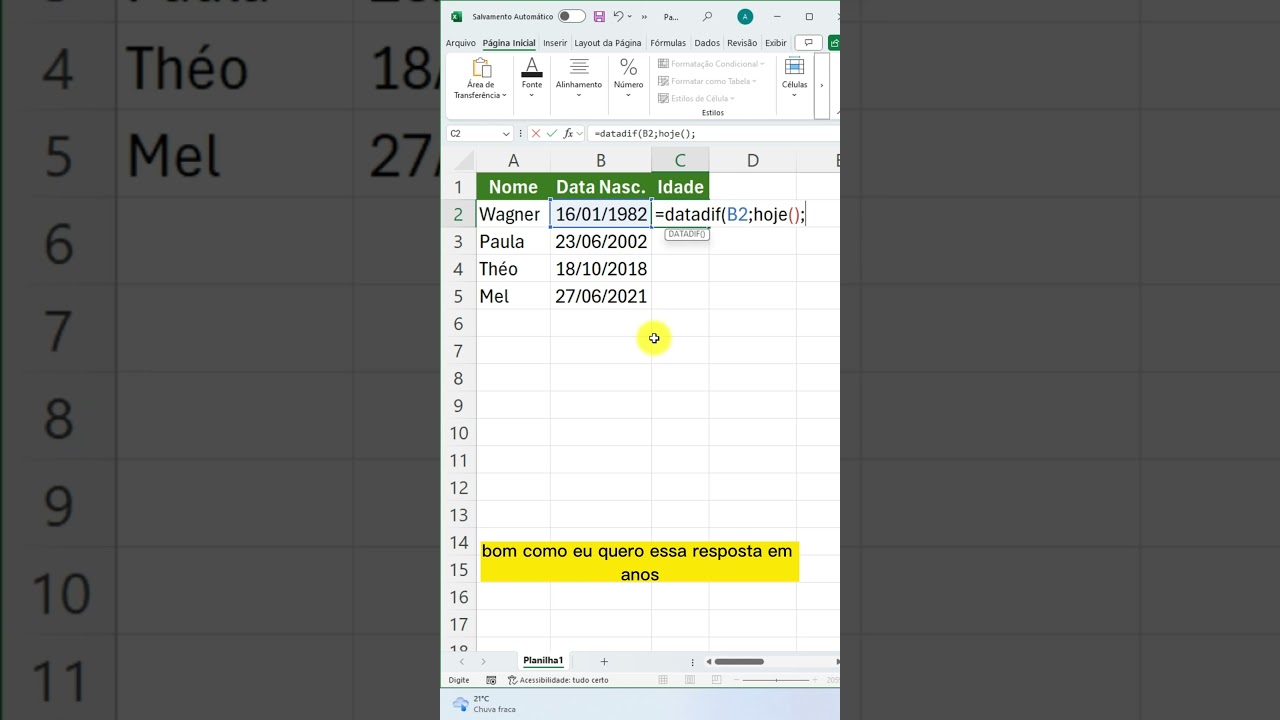The width and height of the screenshot is (1280, 720).
Task: Open the Arquivo menu
Action: [x=461, y=43]
